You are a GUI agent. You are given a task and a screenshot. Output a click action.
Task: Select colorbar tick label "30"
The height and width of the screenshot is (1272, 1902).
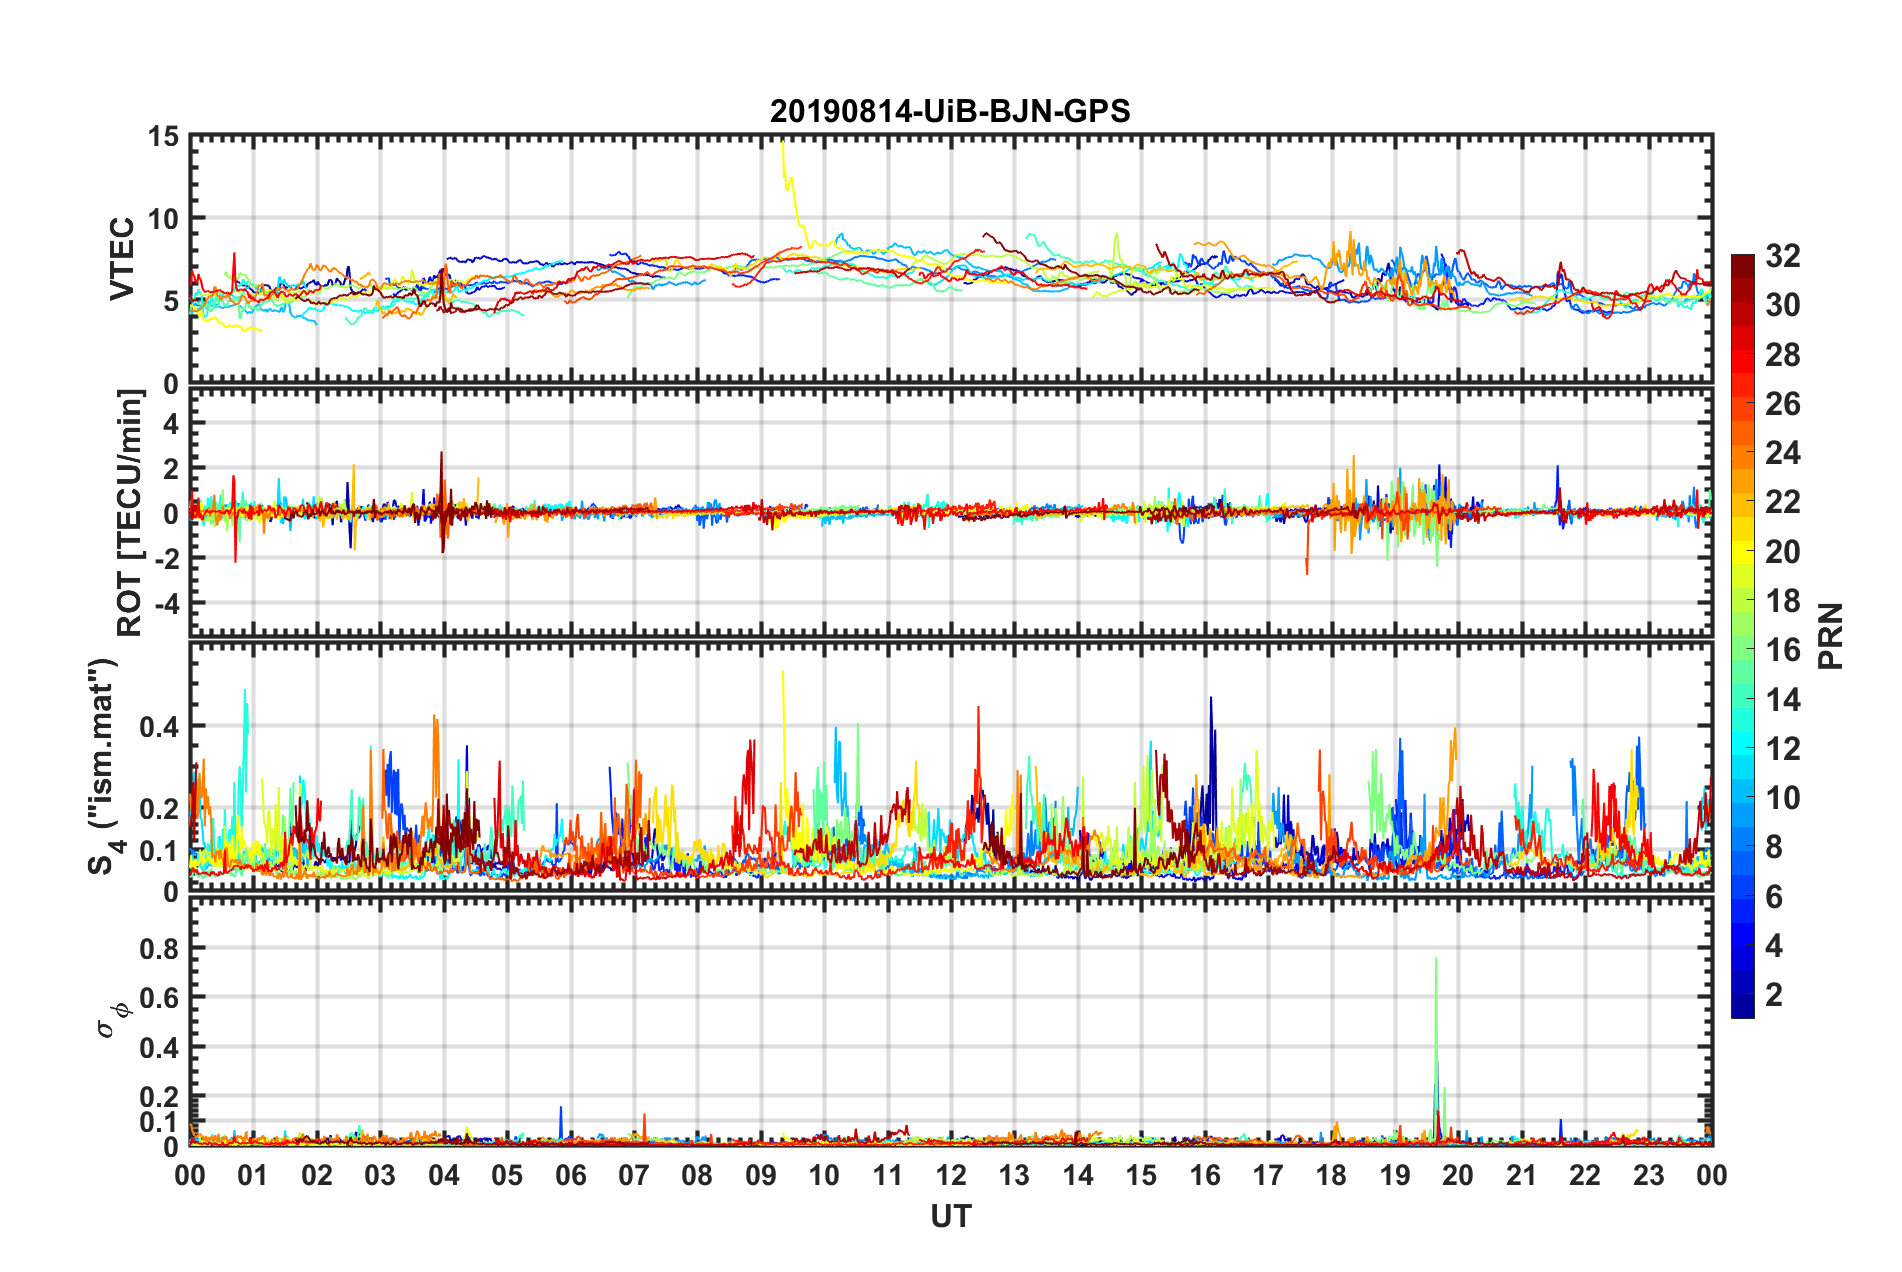(x=1783, y=305)
